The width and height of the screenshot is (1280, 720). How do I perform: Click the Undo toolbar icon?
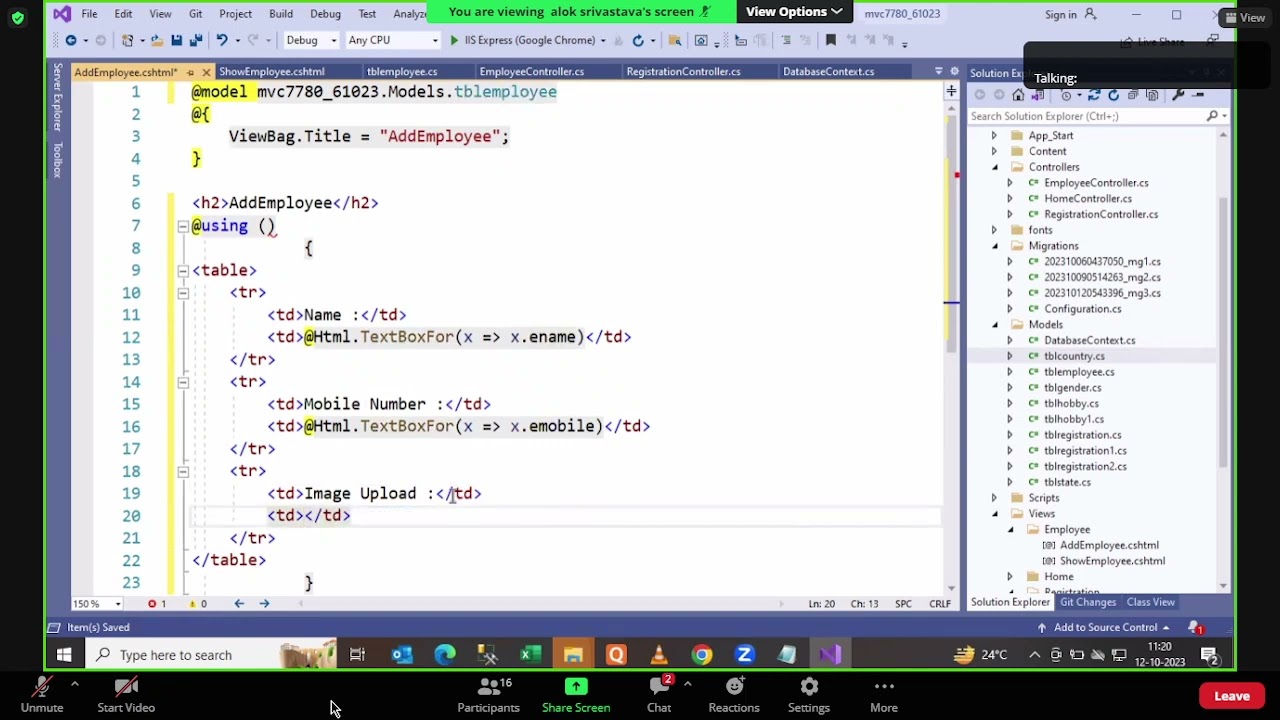click(222, 40)
